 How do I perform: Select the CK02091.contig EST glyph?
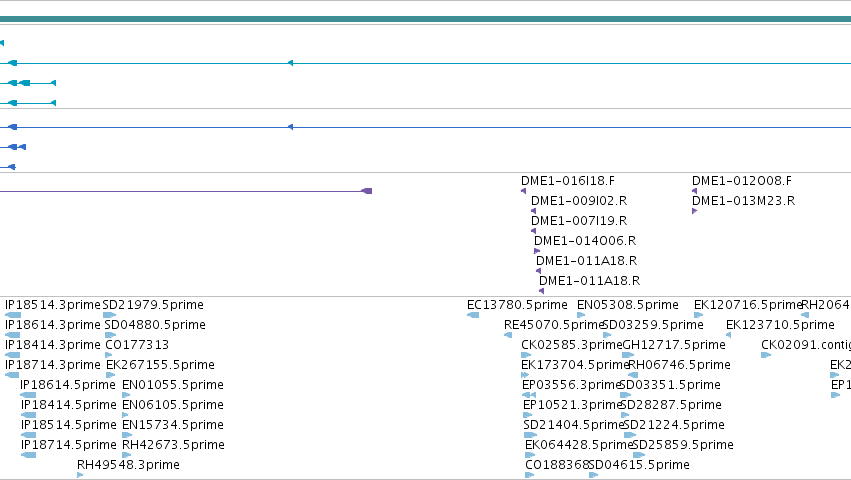pyautogui.click(x=766, y=355)
